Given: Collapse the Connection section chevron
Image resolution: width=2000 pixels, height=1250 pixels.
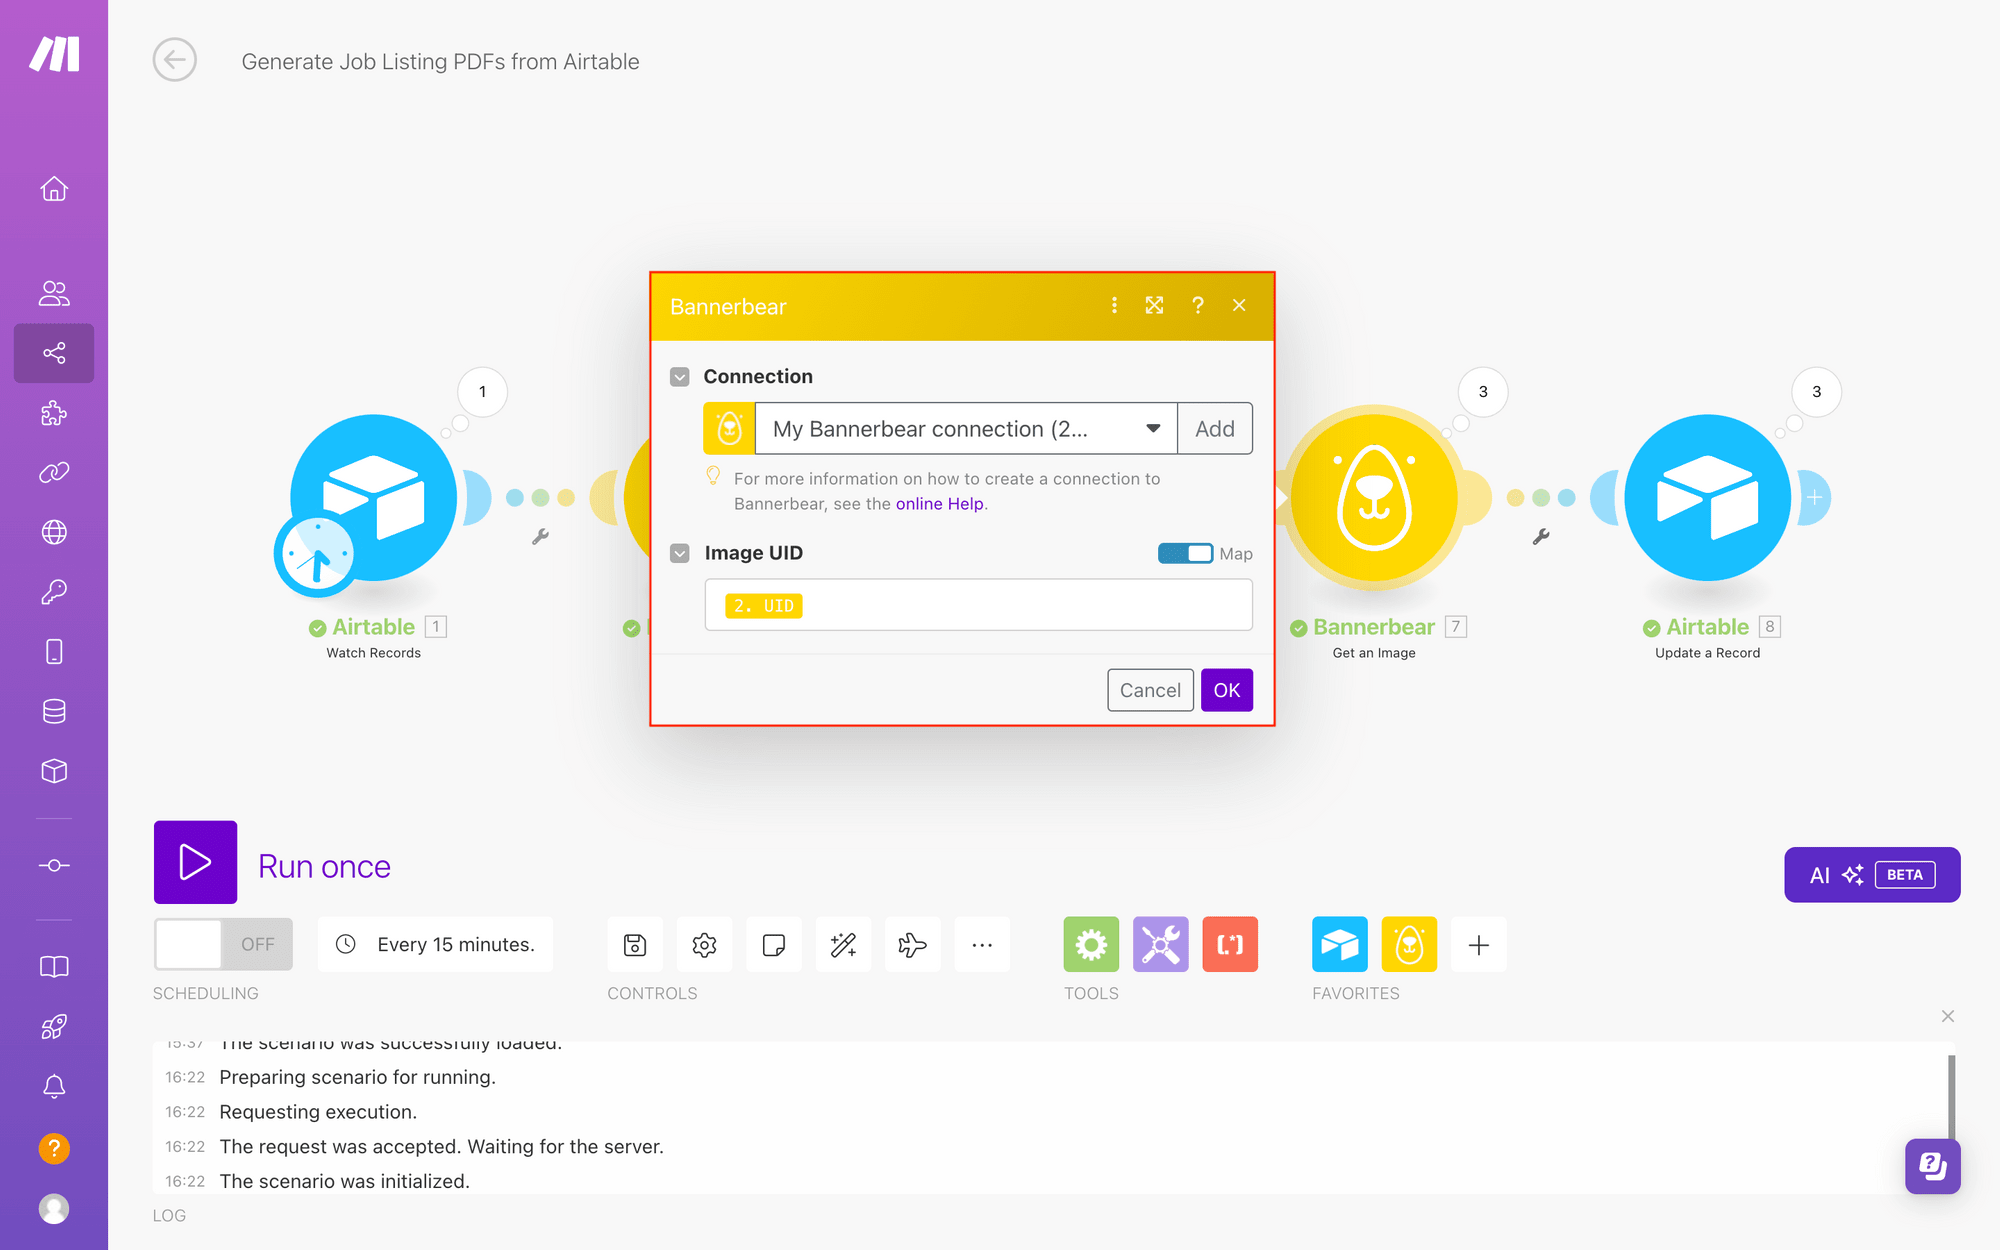Looking at the screenshot, I should coord(680,376).
